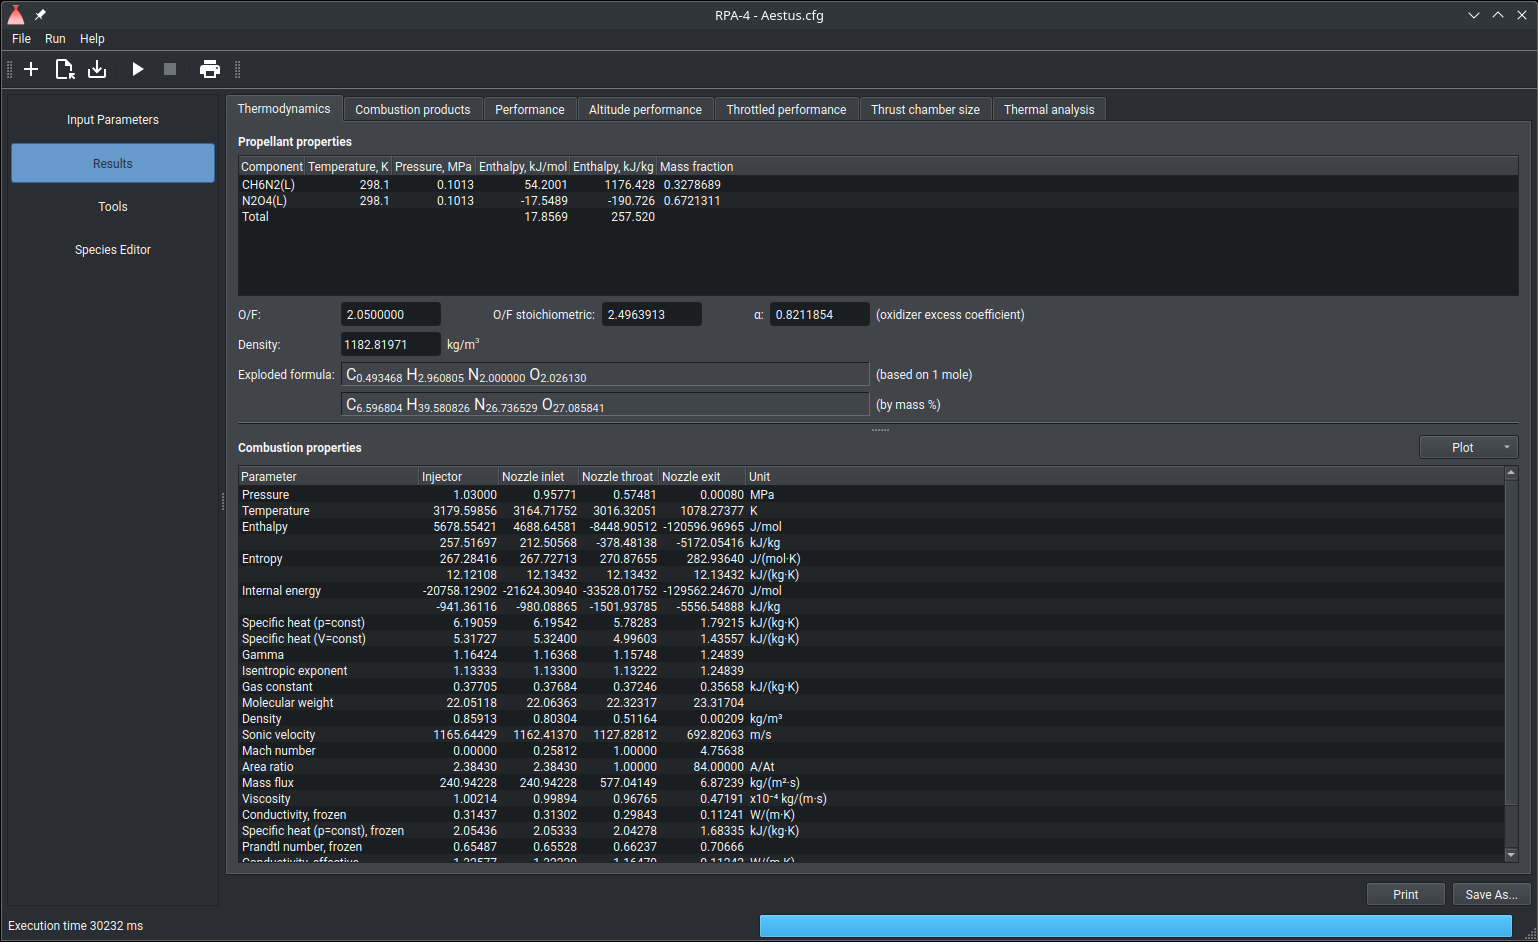Click the Save As... button
Screen dimensions: 1538x942
1490,894
